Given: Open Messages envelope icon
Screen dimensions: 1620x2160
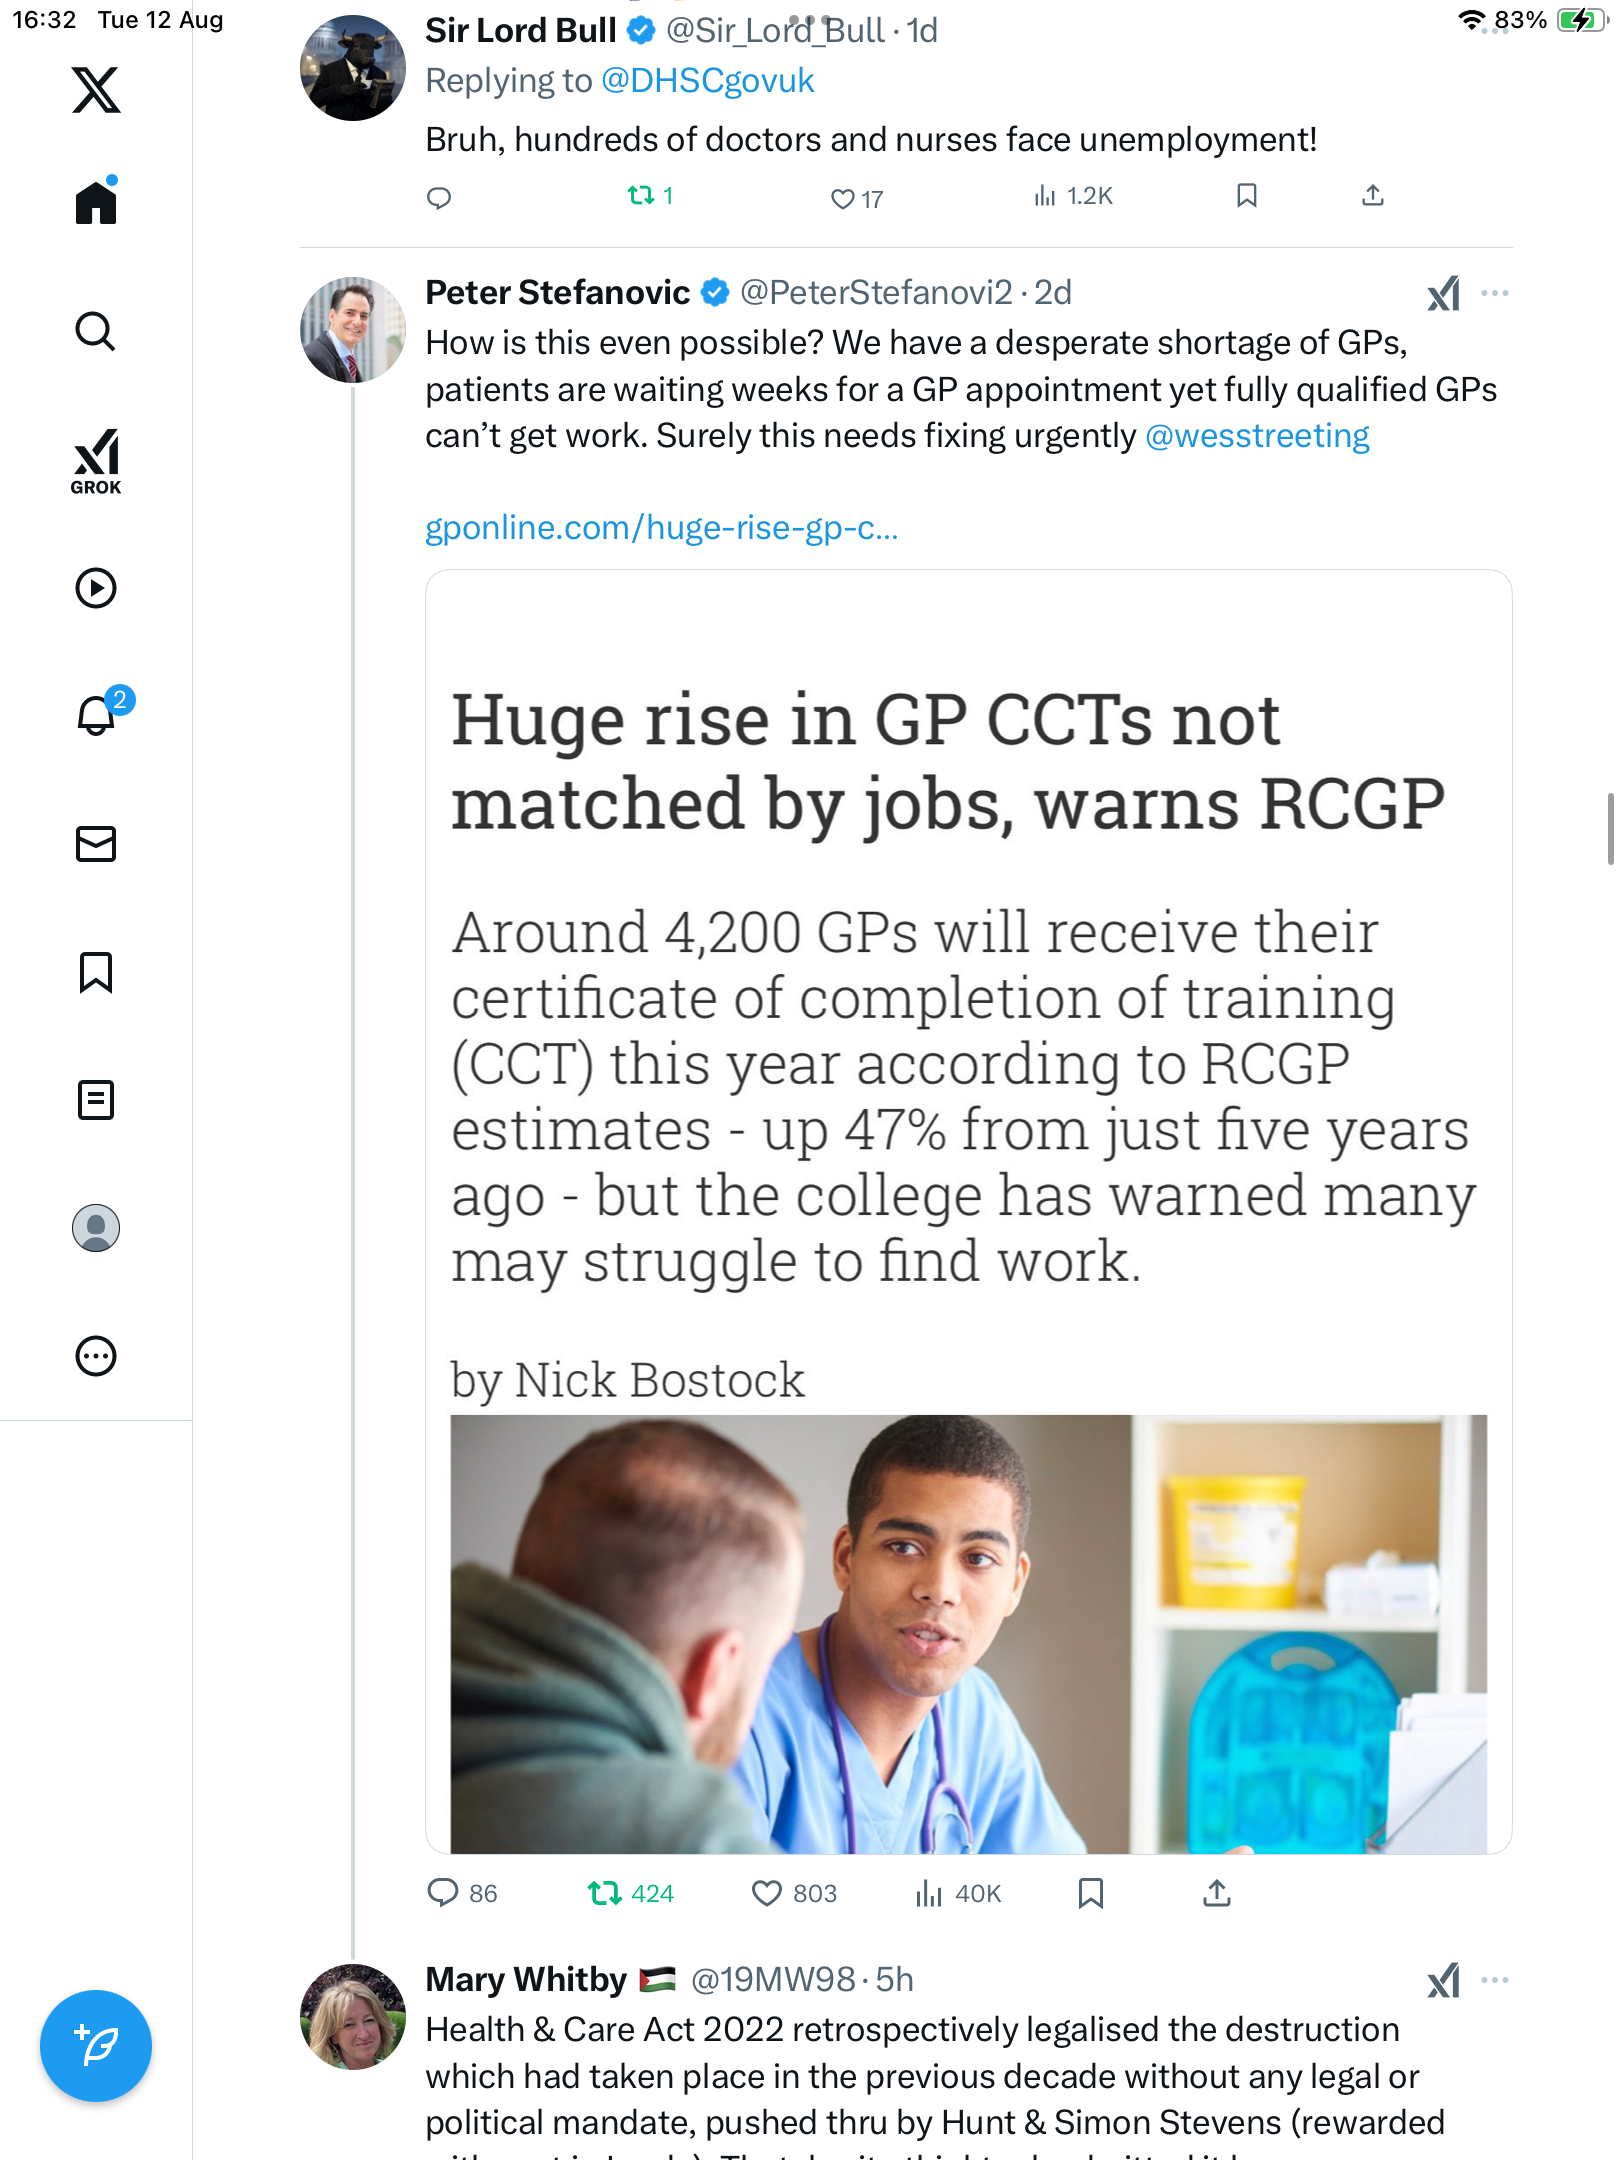Looking at the screenshot, I should 96,844.
